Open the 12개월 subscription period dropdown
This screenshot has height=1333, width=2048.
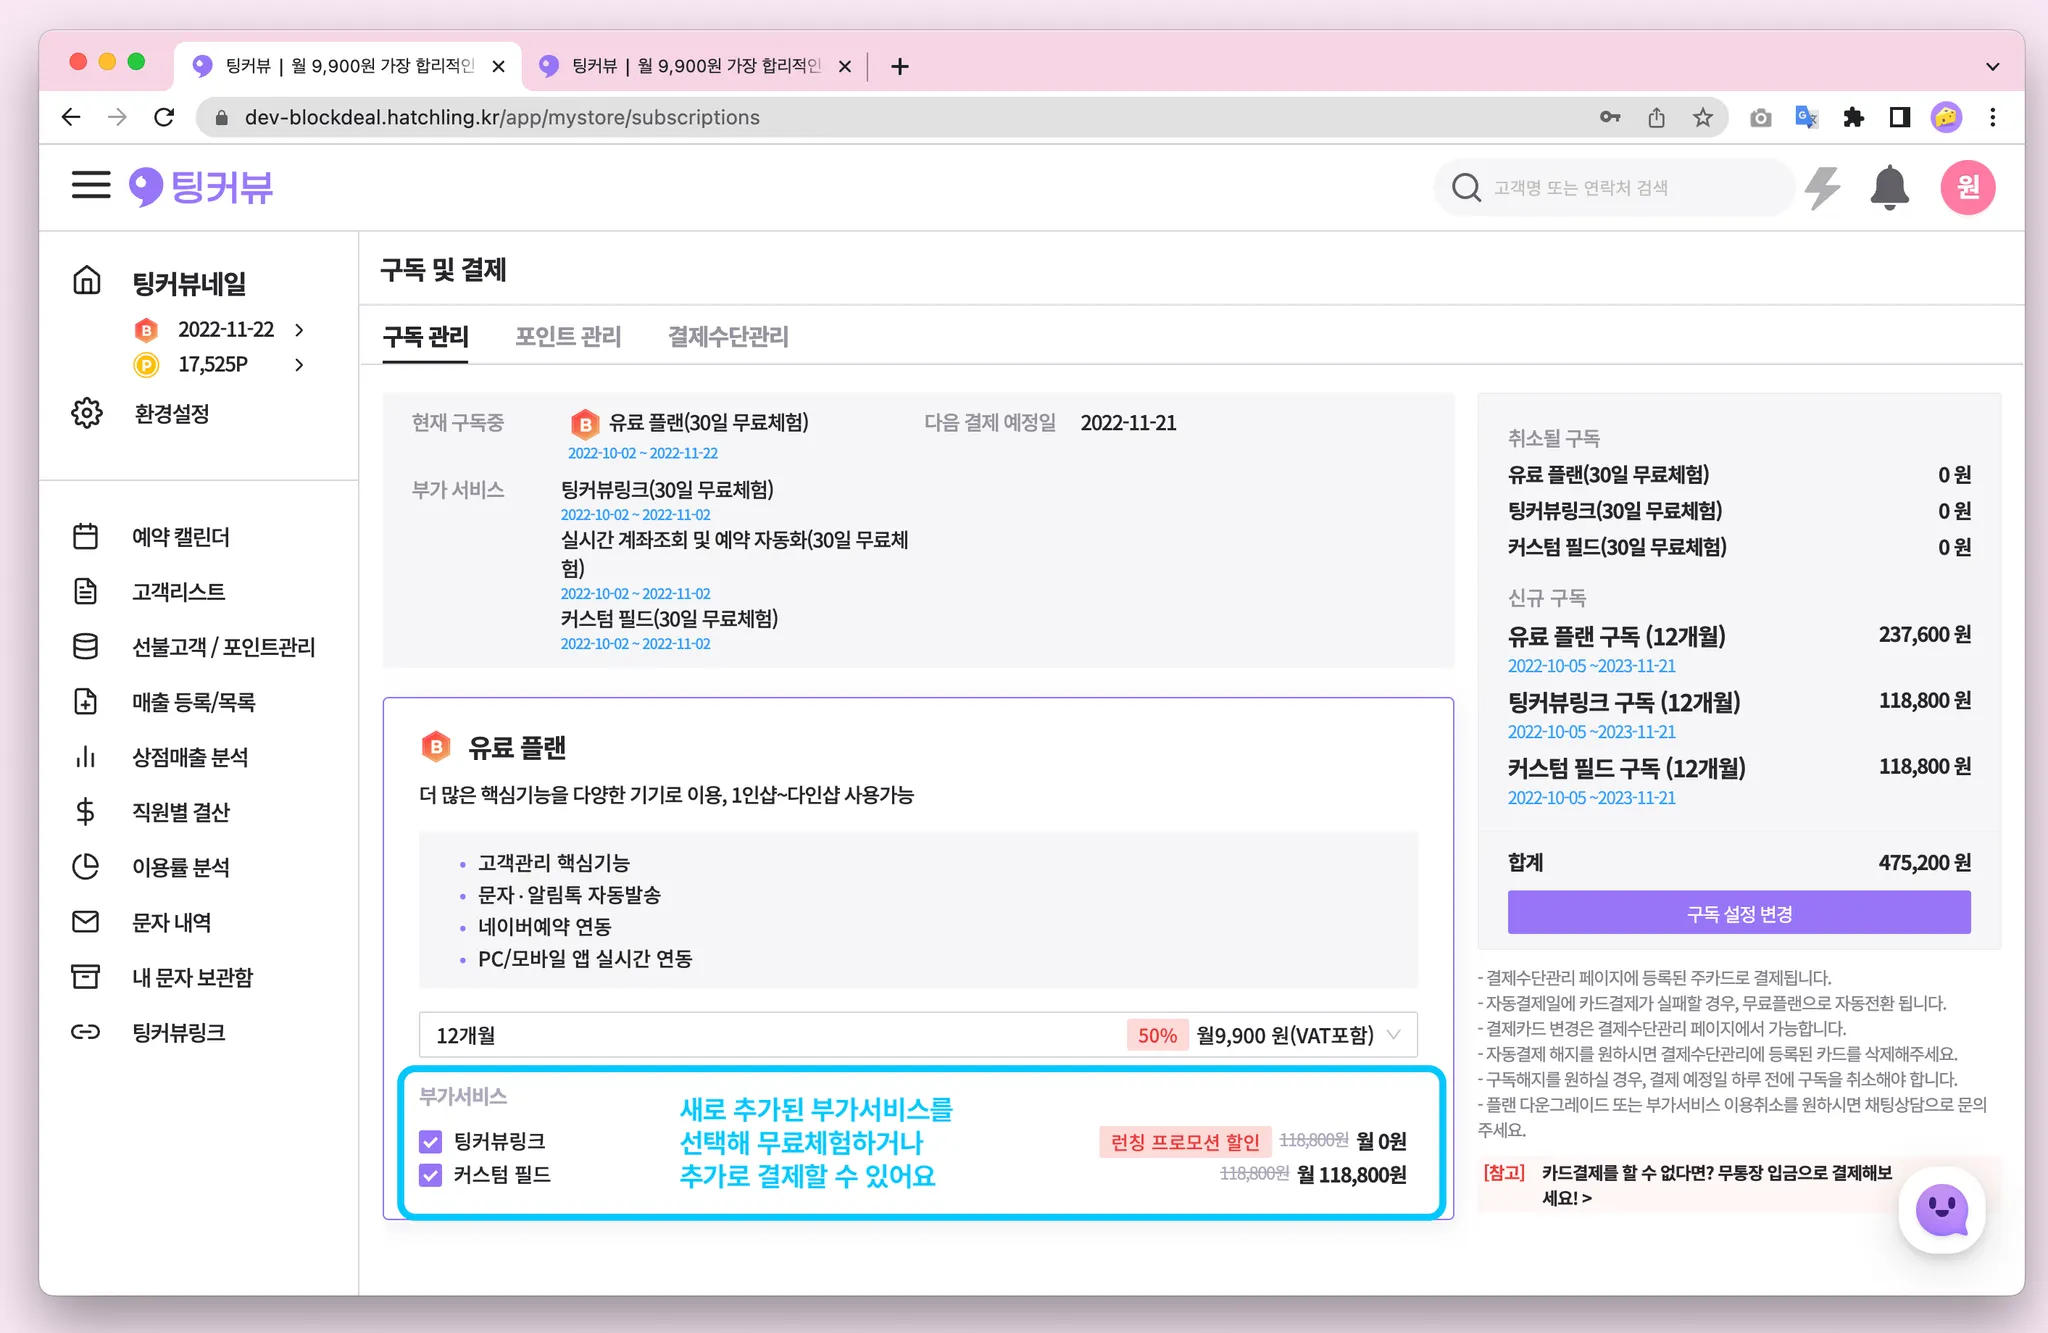pos(917,1035)
